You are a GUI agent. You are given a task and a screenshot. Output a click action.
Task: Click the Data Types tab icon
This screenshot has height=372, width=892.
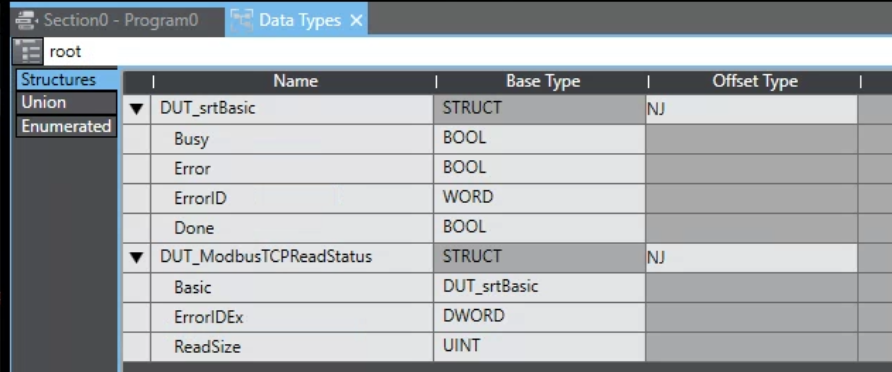coord(241,21)
